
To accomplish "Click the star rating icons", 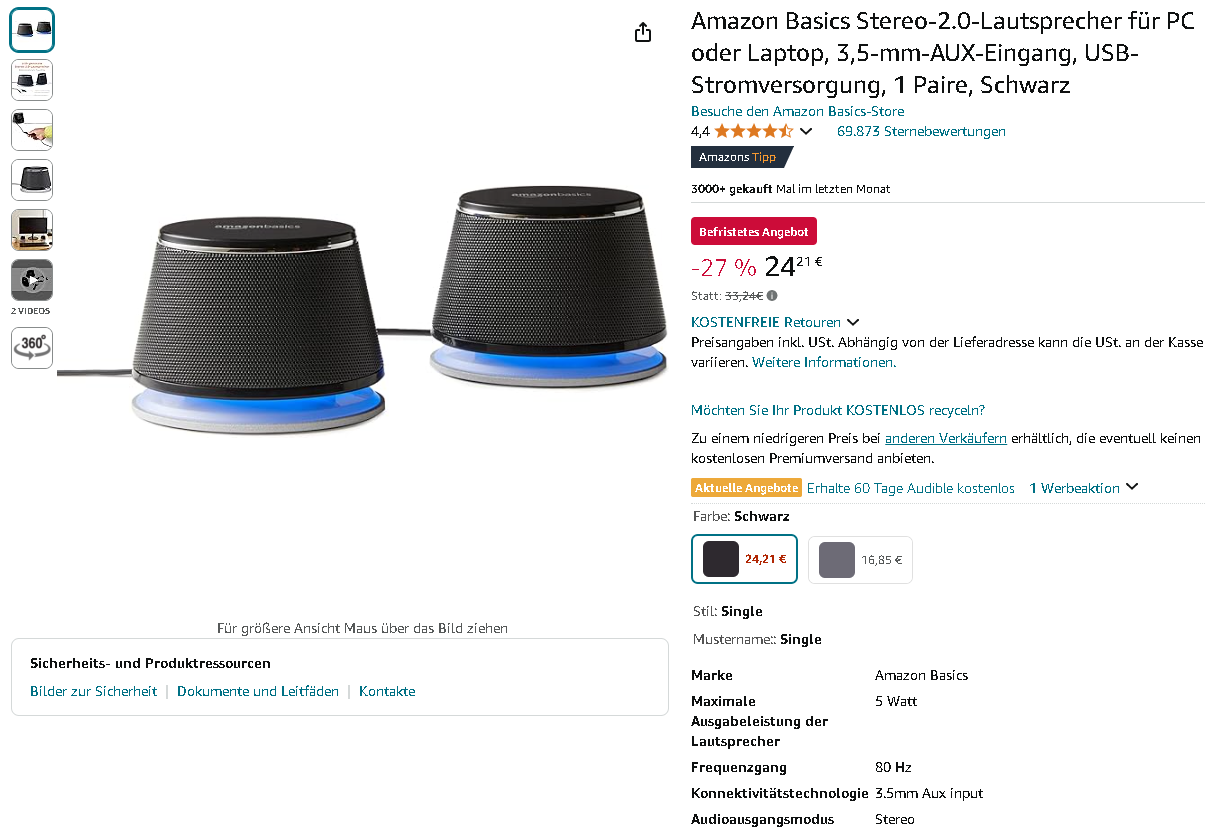I will 753,131.
